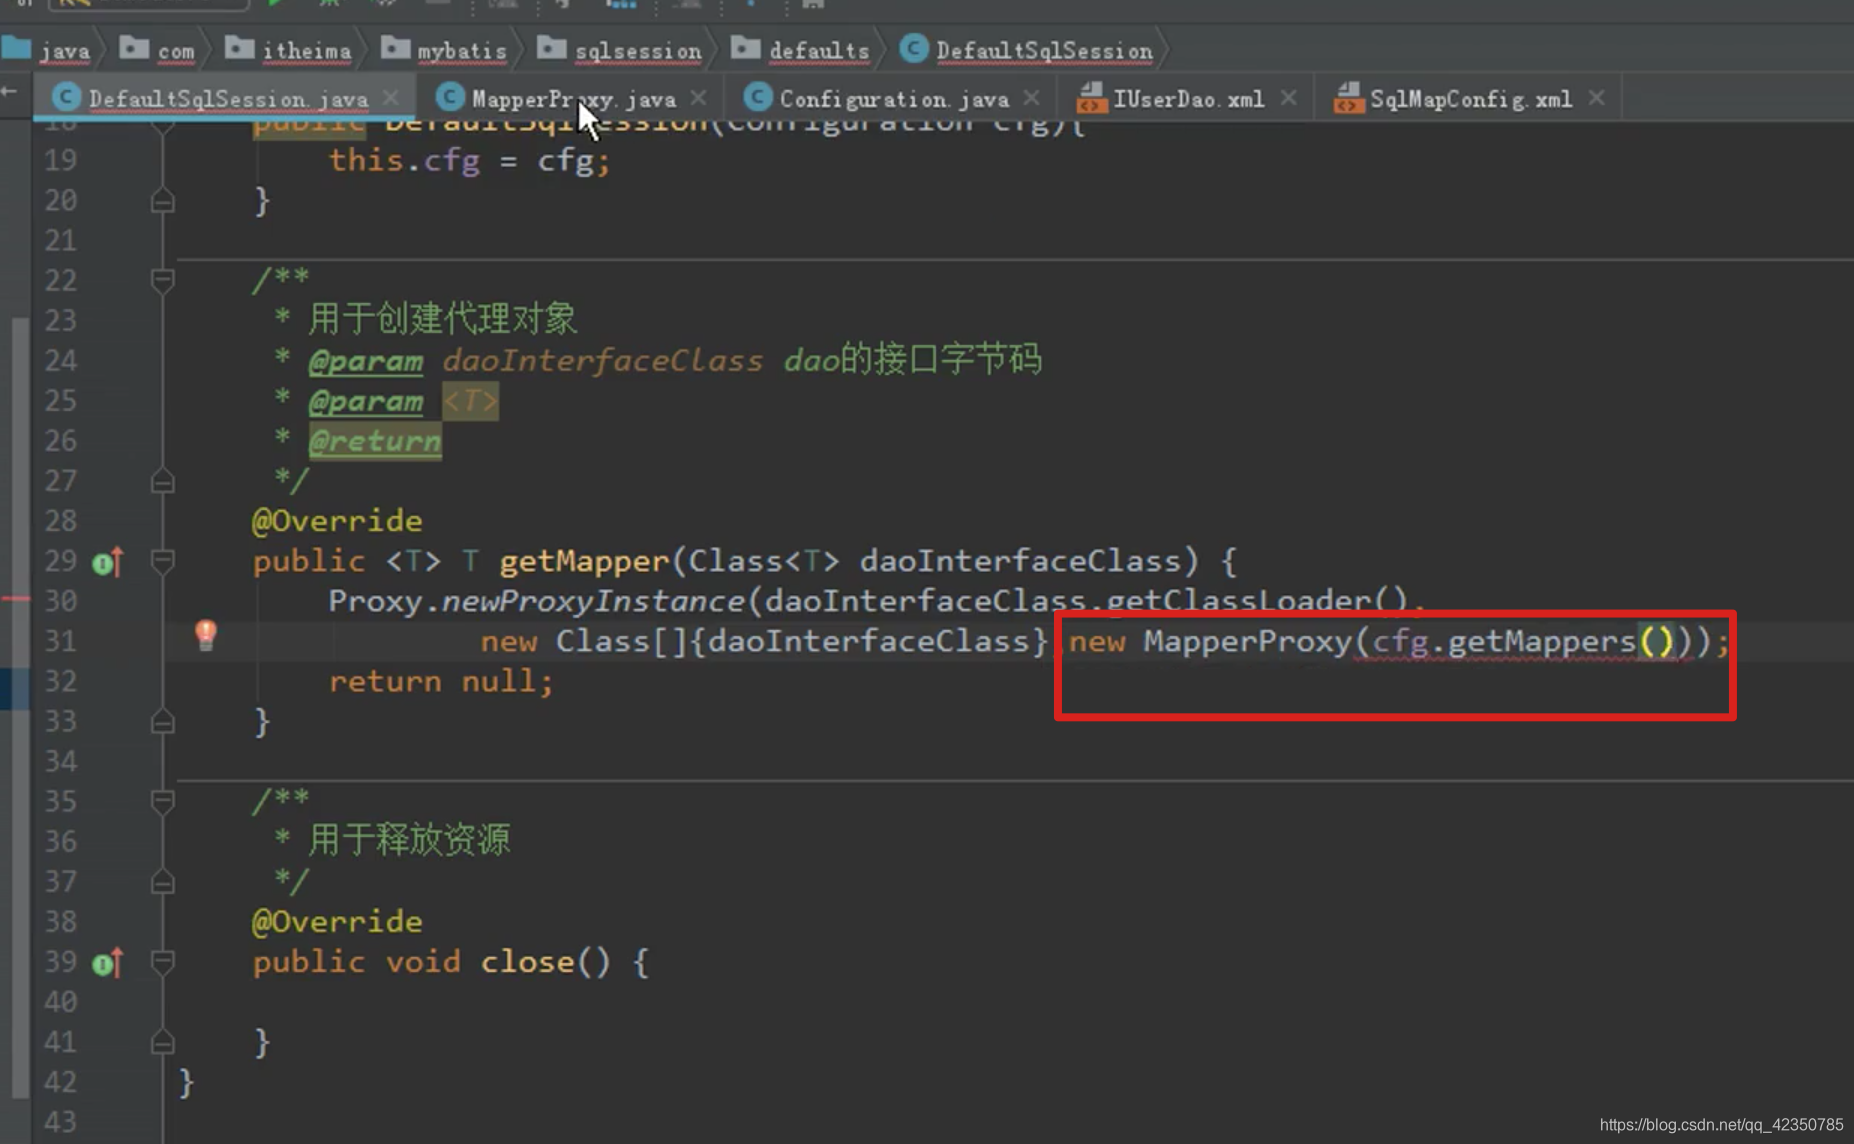Viewport: 1854px width, 1144px height.
Task: Click the @Override annotation on line 38
Action: coord(337,921)
